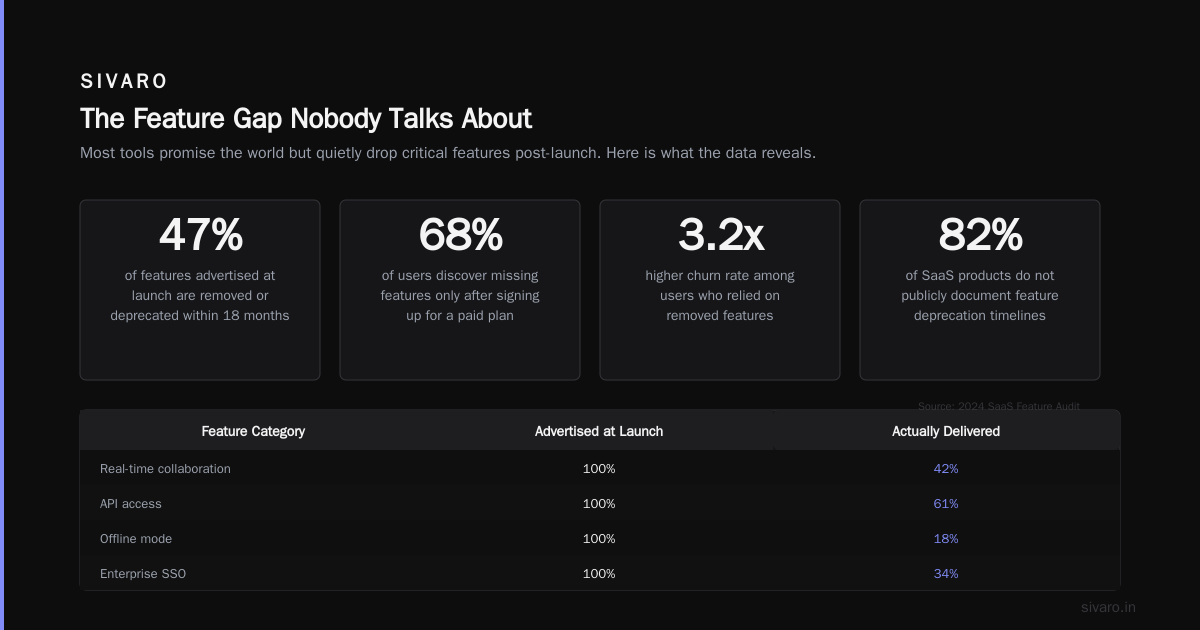Click the 42% delivered value
Viewport: 1200px width, 630px height.
[946, 469]
